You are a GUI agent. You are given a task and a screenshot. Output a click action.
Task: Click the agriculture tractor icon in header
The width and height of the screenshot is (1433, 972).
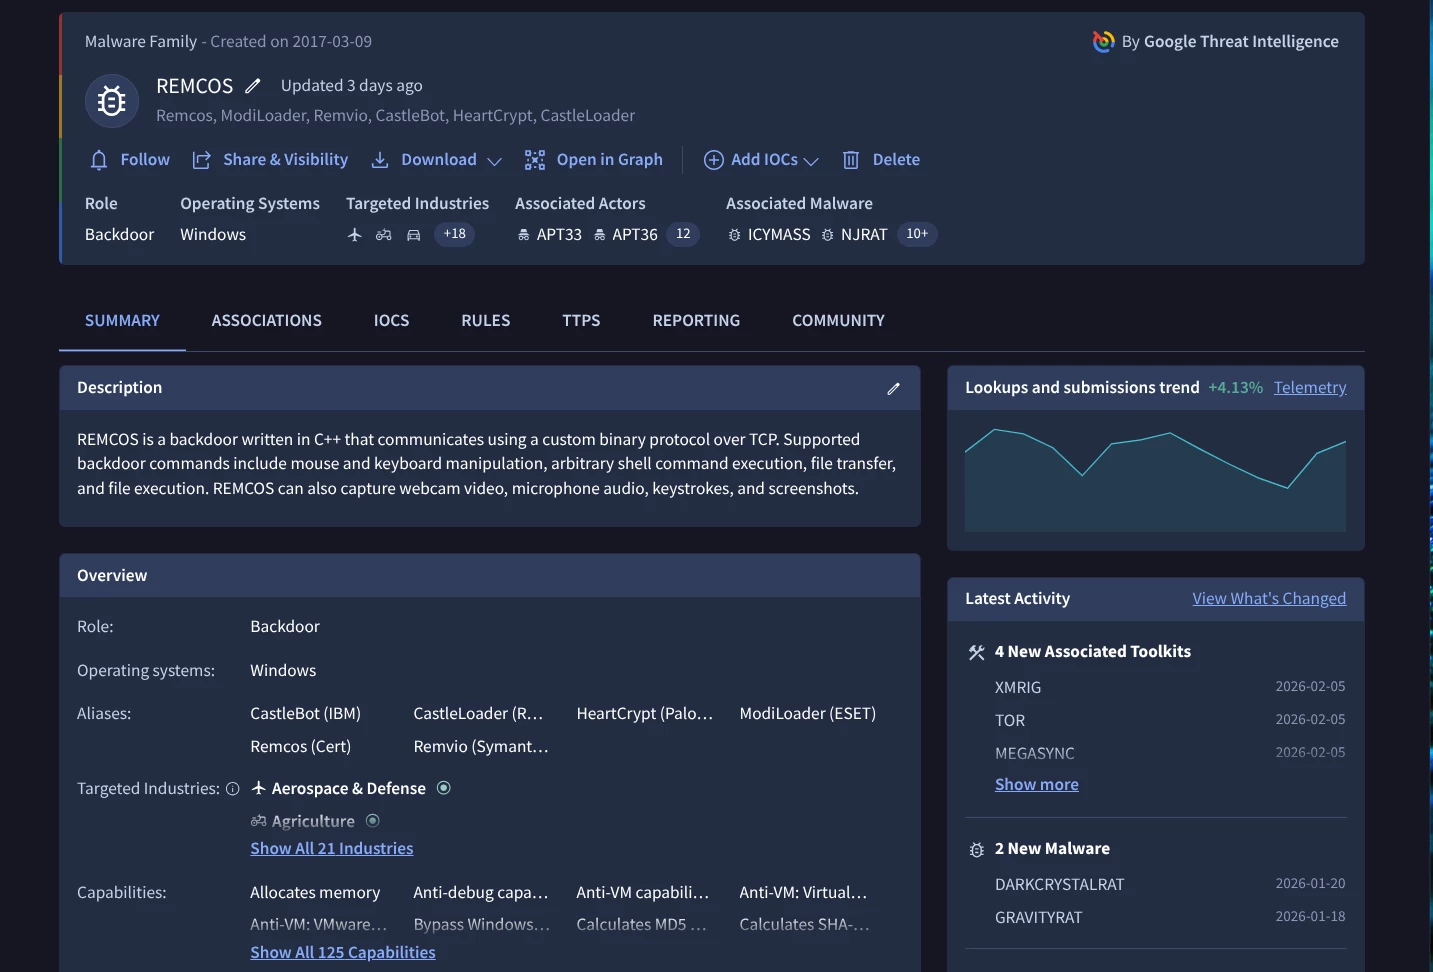pos(384,235)
